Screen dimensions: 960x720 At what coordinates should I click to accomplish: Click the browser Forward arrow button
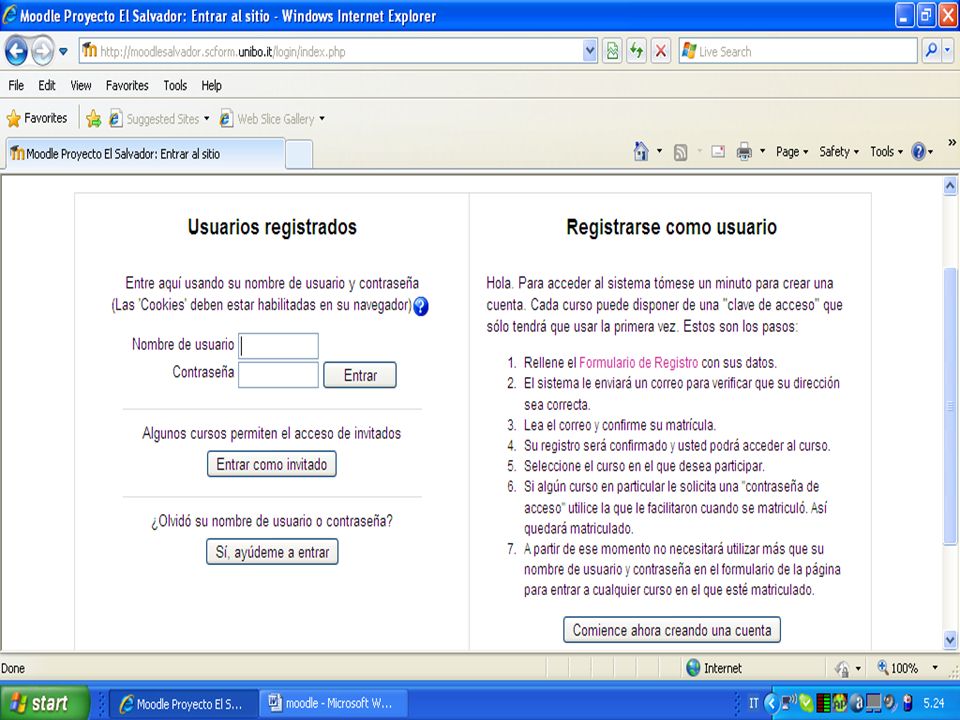pyautogui.click(x=42, y=51)
